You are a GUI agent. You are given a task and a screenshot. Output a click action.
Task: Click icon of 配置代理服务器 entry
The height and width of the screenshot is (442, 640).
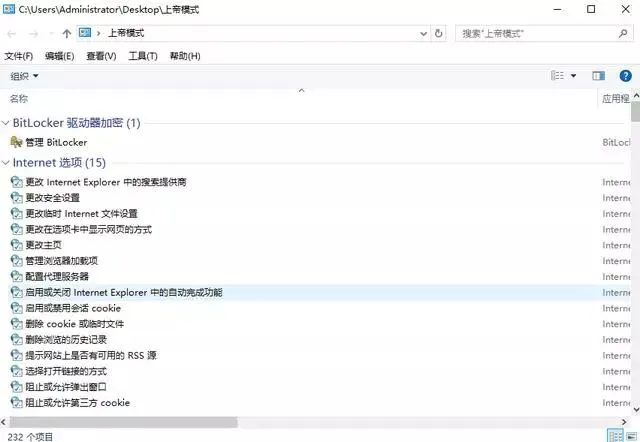[16, 277]
